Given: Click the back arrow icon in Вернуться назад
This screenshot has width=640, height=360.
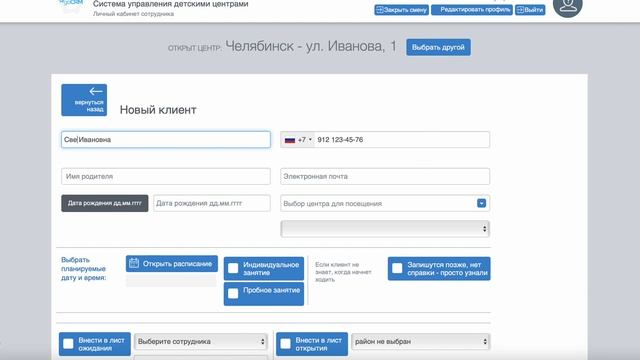Looking at the screenshot, I should coord(96,91).
